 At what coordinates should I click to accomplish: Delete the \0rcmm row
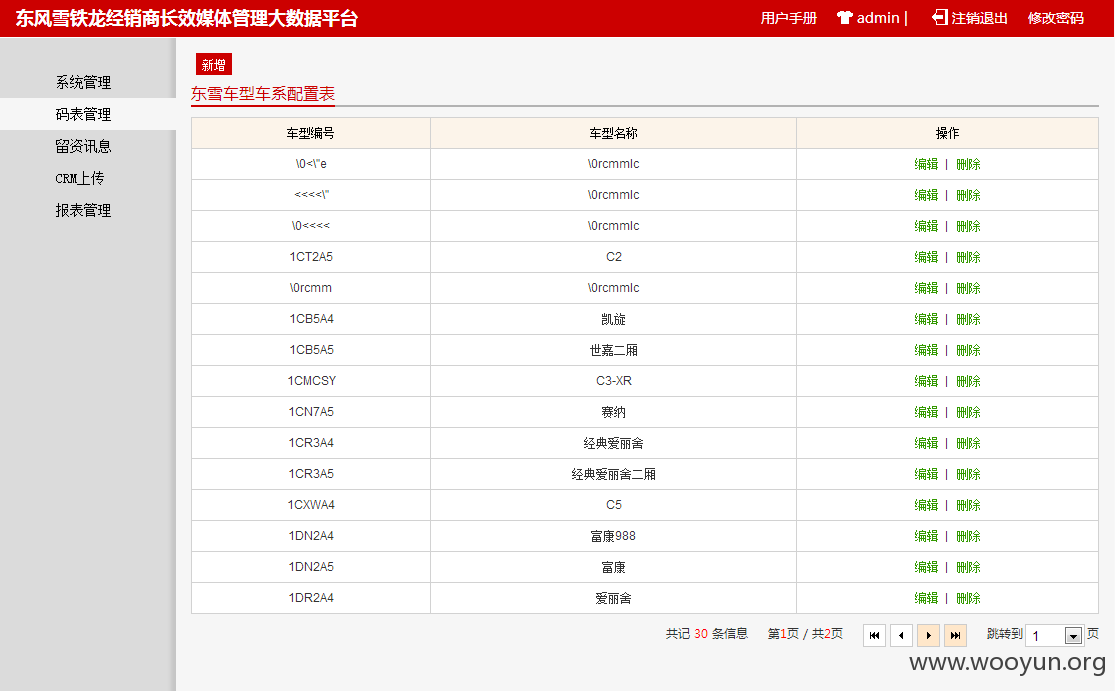pos(968,289)
